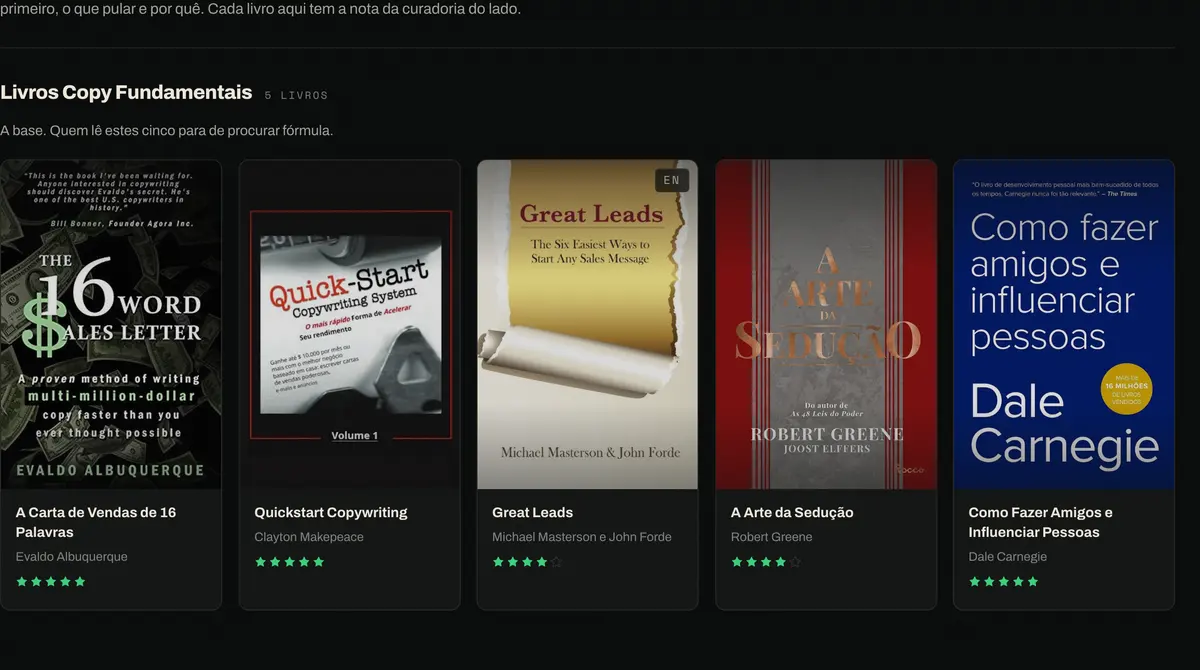Open the 16 Word Sales Letter book cover
This screenshot has height=670, width=1200.
110,324
